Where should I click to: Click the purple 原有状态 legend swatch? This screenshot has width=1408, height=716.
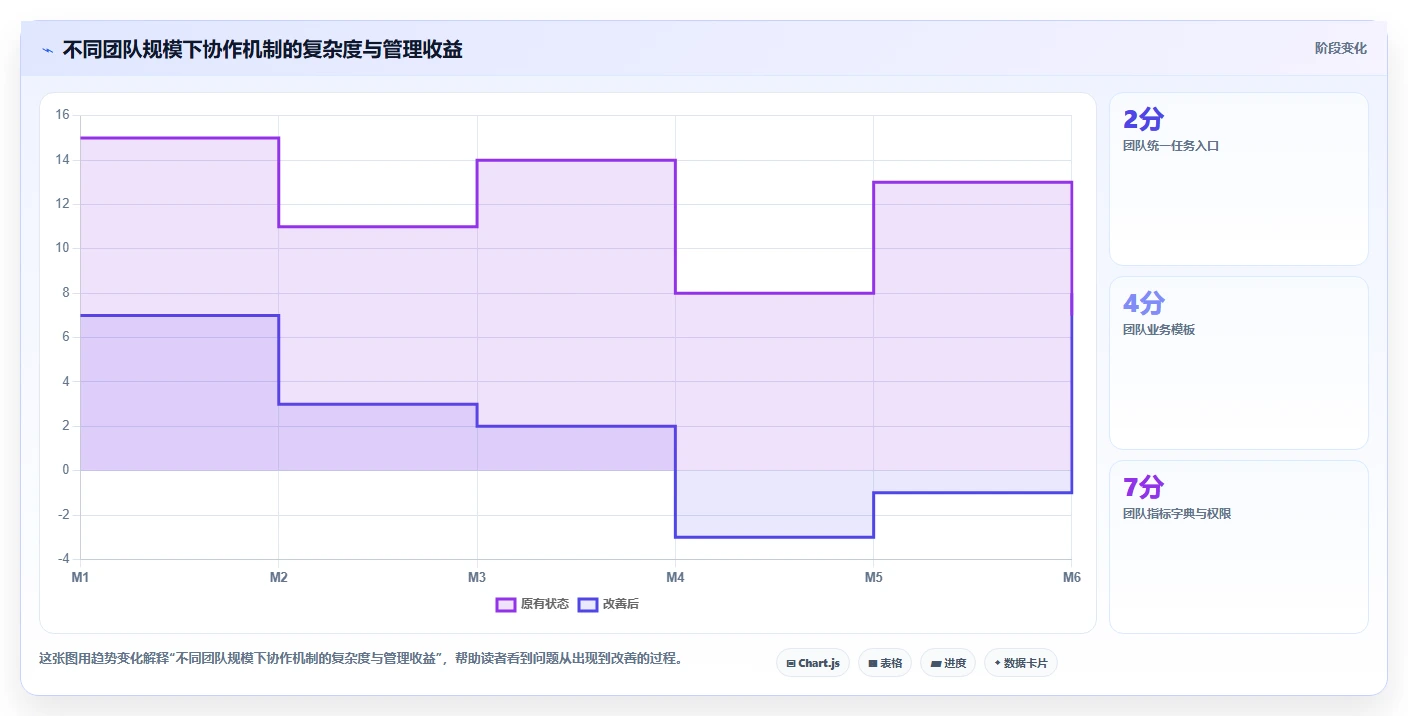(x=506, y=604)
